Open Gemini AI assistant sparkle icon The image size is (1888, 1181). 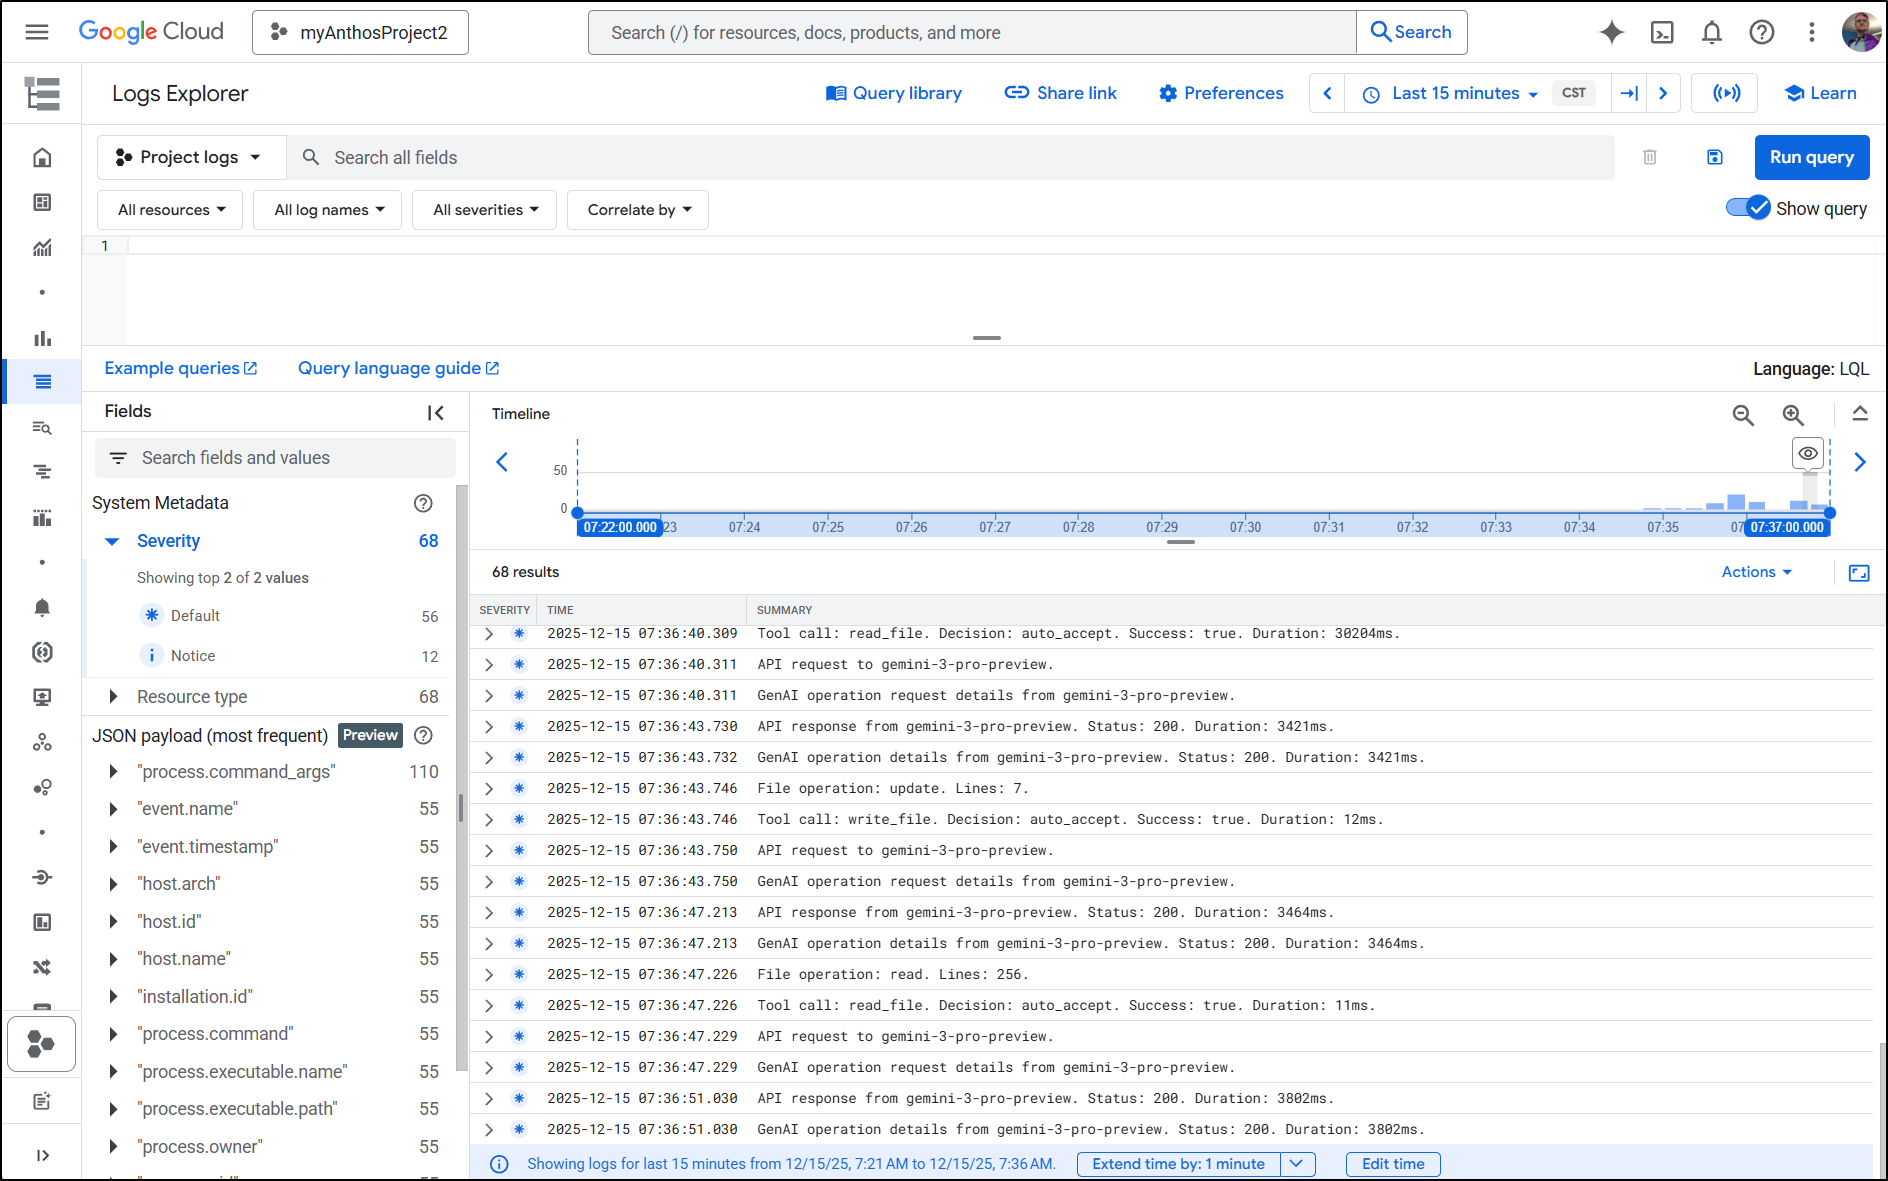[x=1611, y=32]
